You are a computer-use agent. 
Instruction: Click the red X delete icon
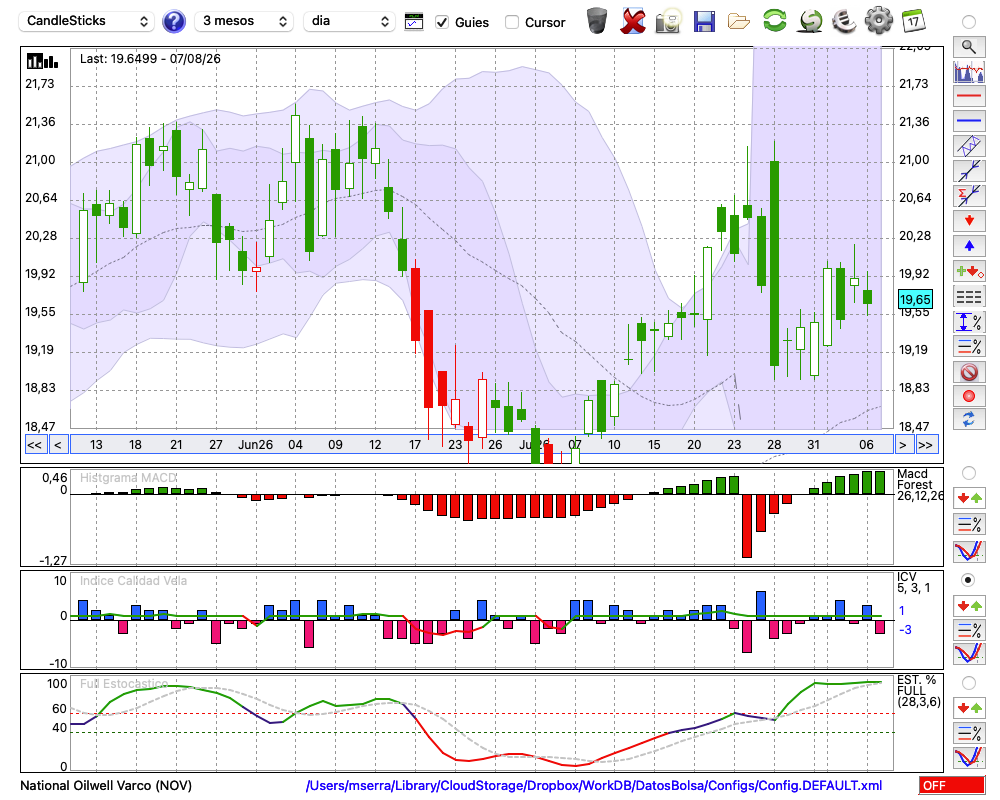pyautogui.click(x=632, y=21)
